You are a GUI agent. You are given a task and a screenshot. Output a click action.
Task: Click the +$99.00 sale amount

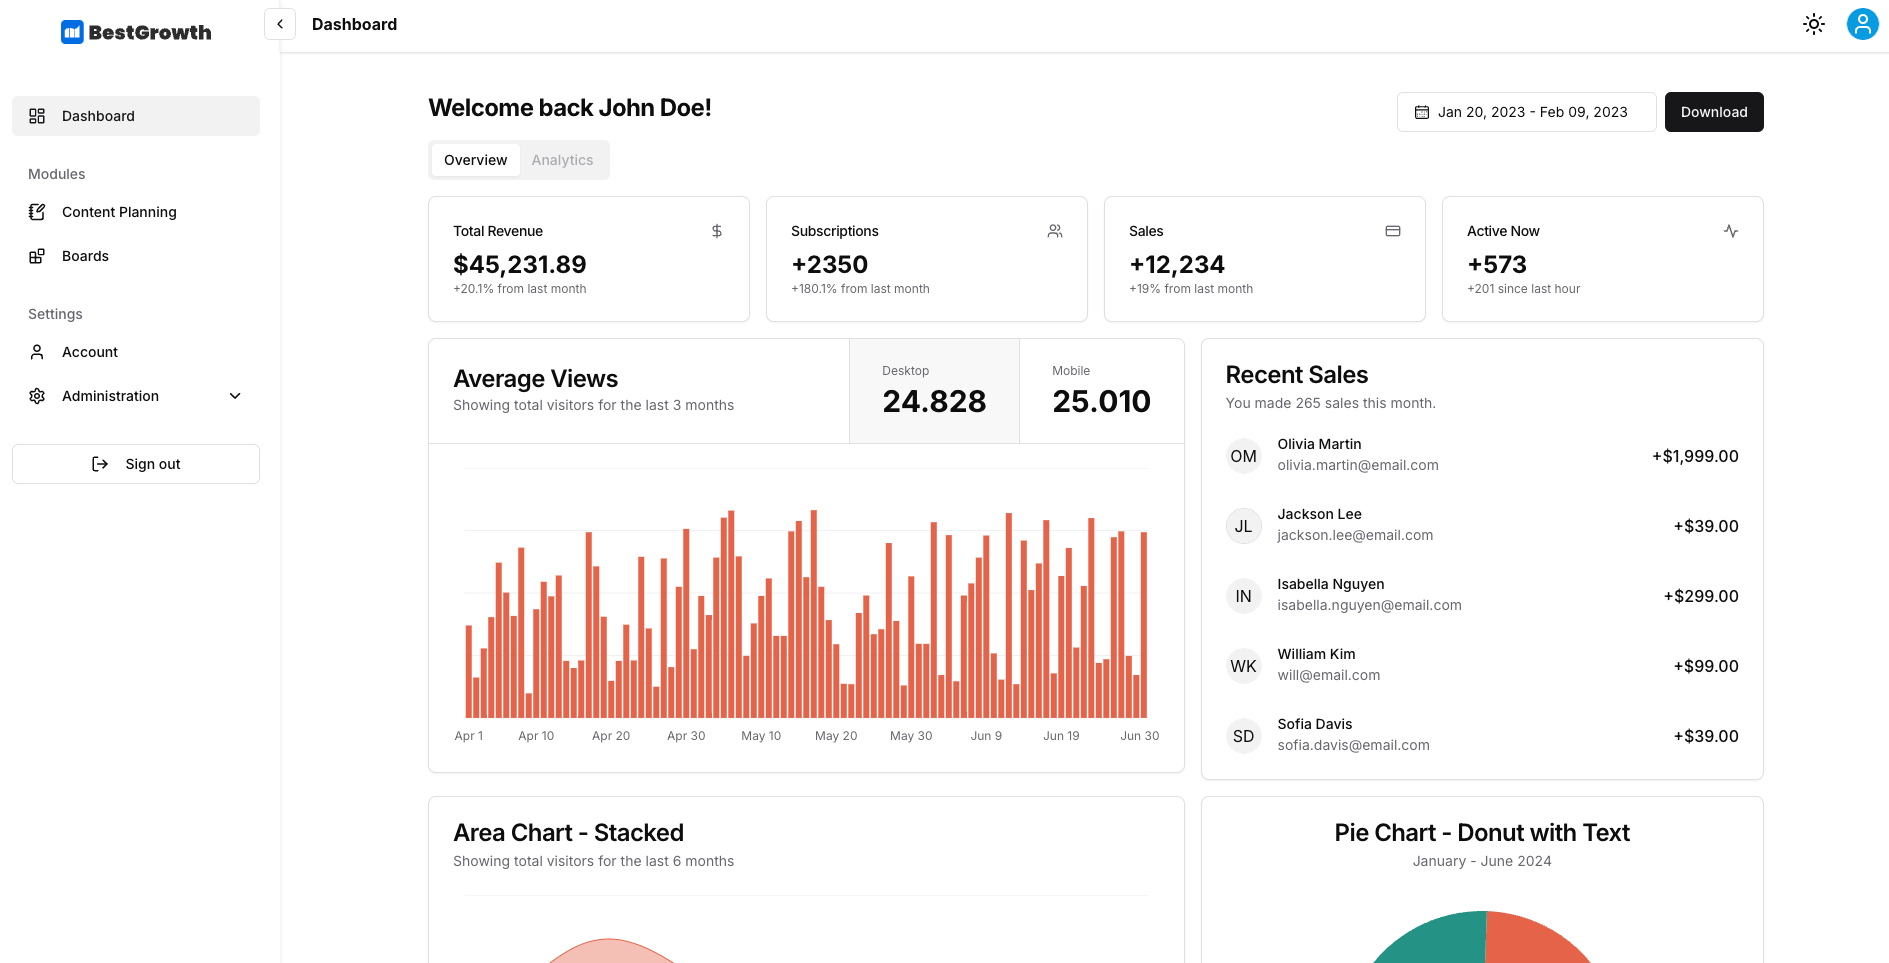point(1706,666)
